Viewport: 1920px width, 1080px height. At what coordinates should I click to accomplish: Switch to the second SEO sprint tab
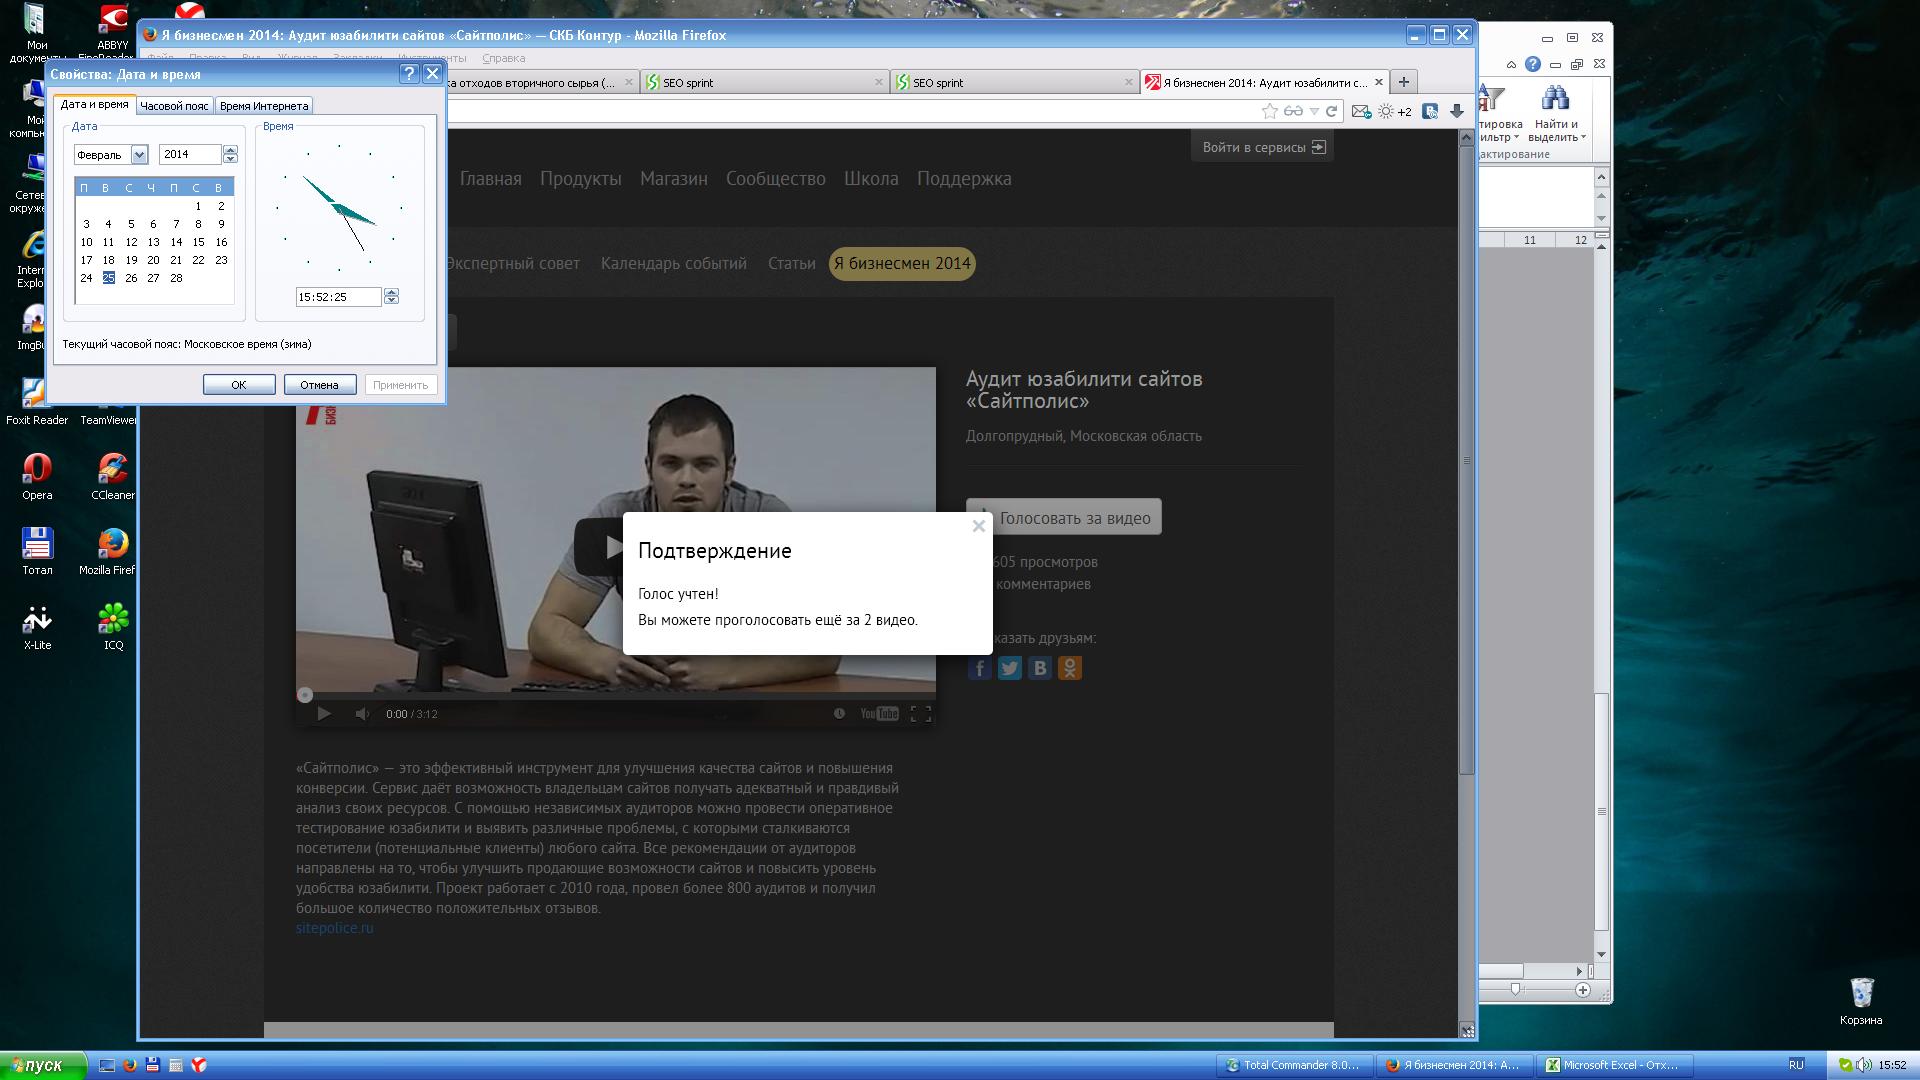pos(1015,82)
